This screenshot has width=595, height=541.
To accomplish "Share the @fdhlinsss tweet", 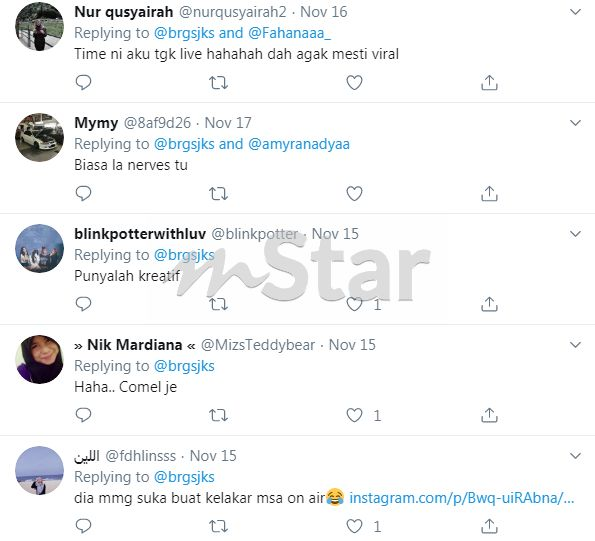I will coord(489,526).
